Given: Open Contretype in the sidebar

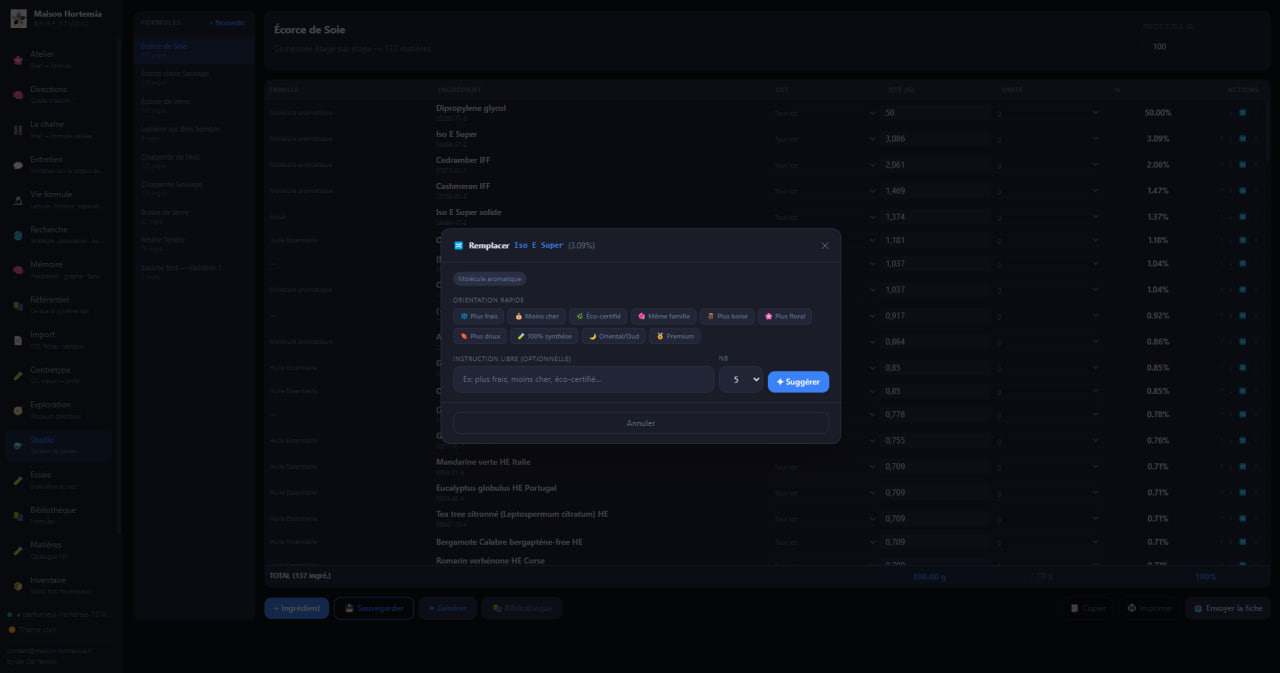Looking at the screenshot, I should coord(60,375).
